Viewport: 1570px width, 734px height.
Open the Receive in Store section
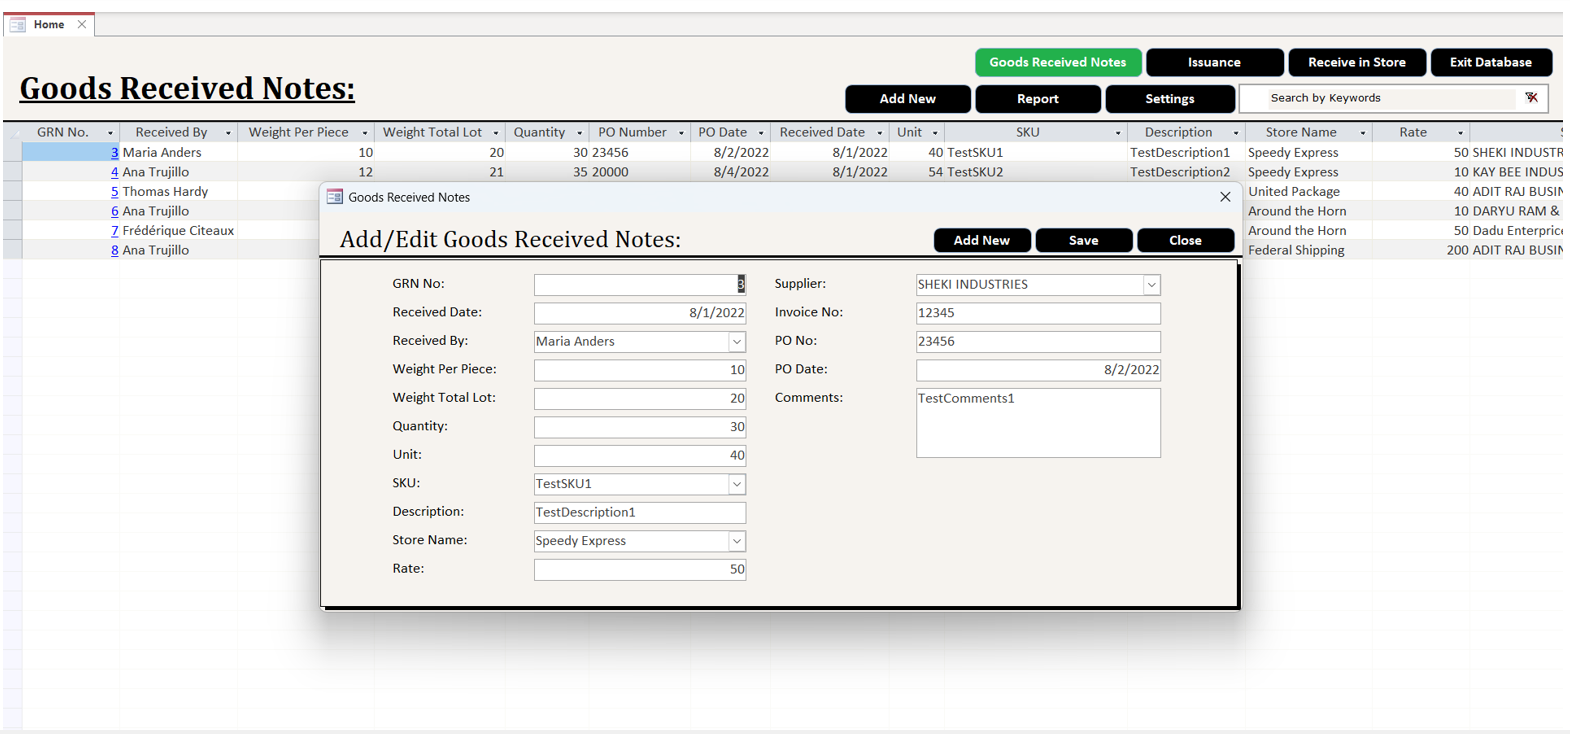1356,62
